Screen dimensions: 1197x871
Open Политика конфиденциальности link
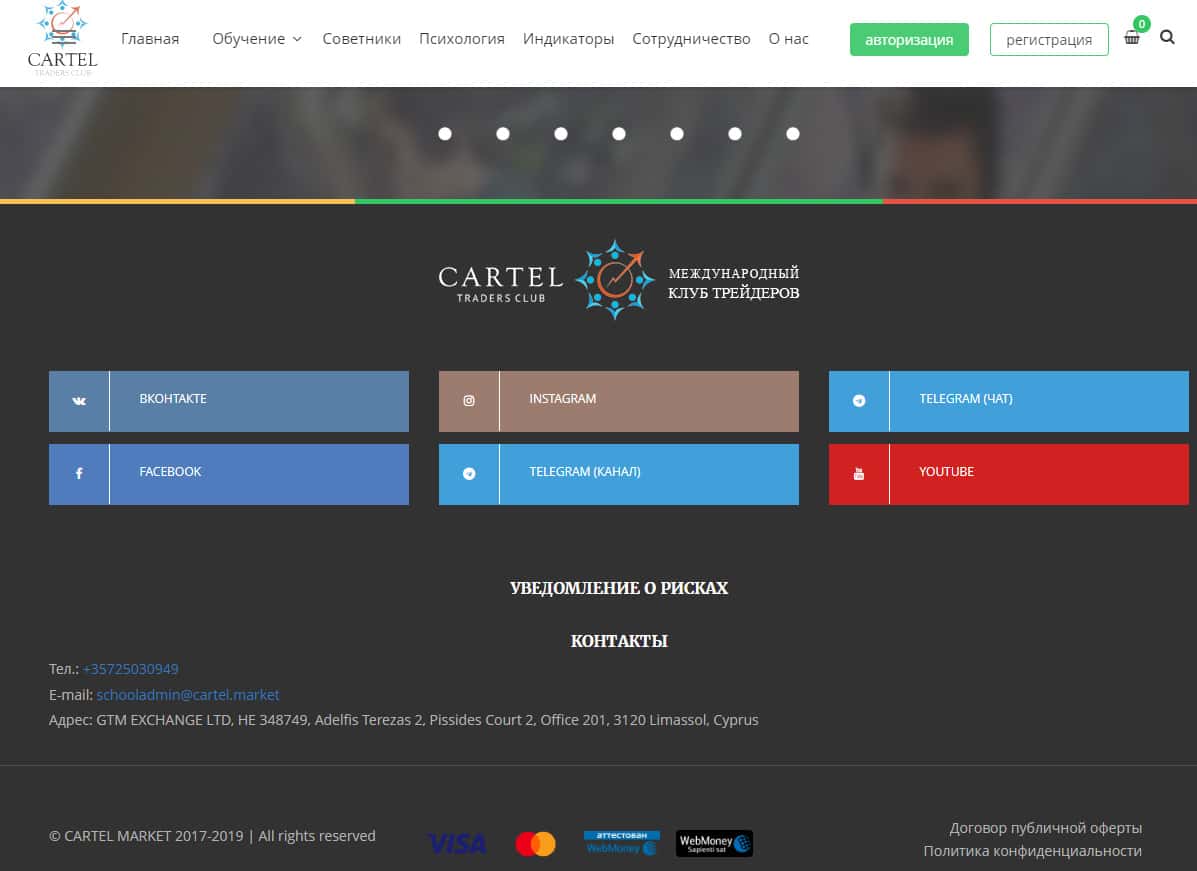[1032, 851]
